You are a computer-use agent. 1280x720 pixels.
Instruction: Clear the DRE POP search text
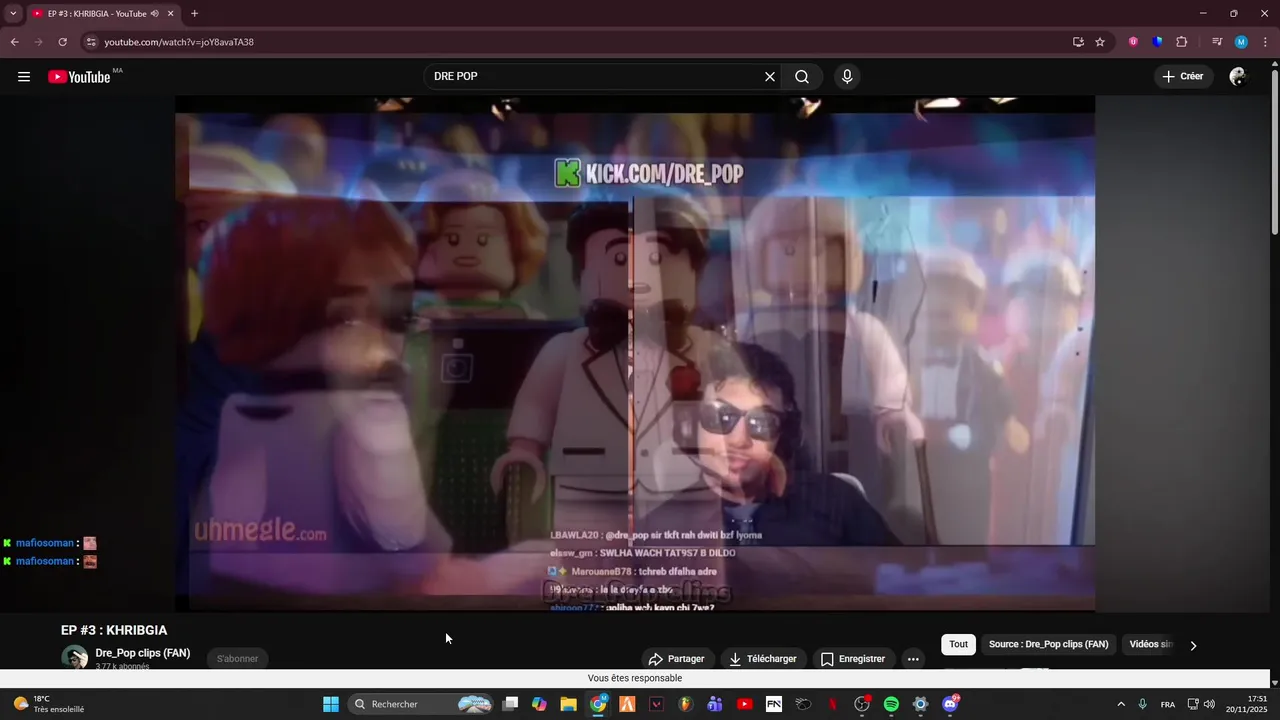click(x=770, y=77)
